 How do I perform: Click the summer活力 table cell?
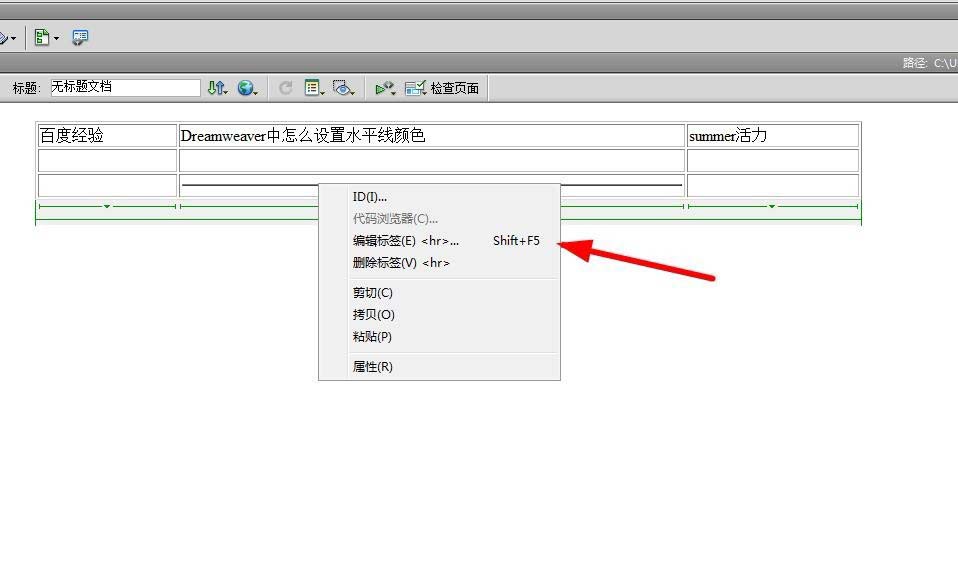(773, 135)
